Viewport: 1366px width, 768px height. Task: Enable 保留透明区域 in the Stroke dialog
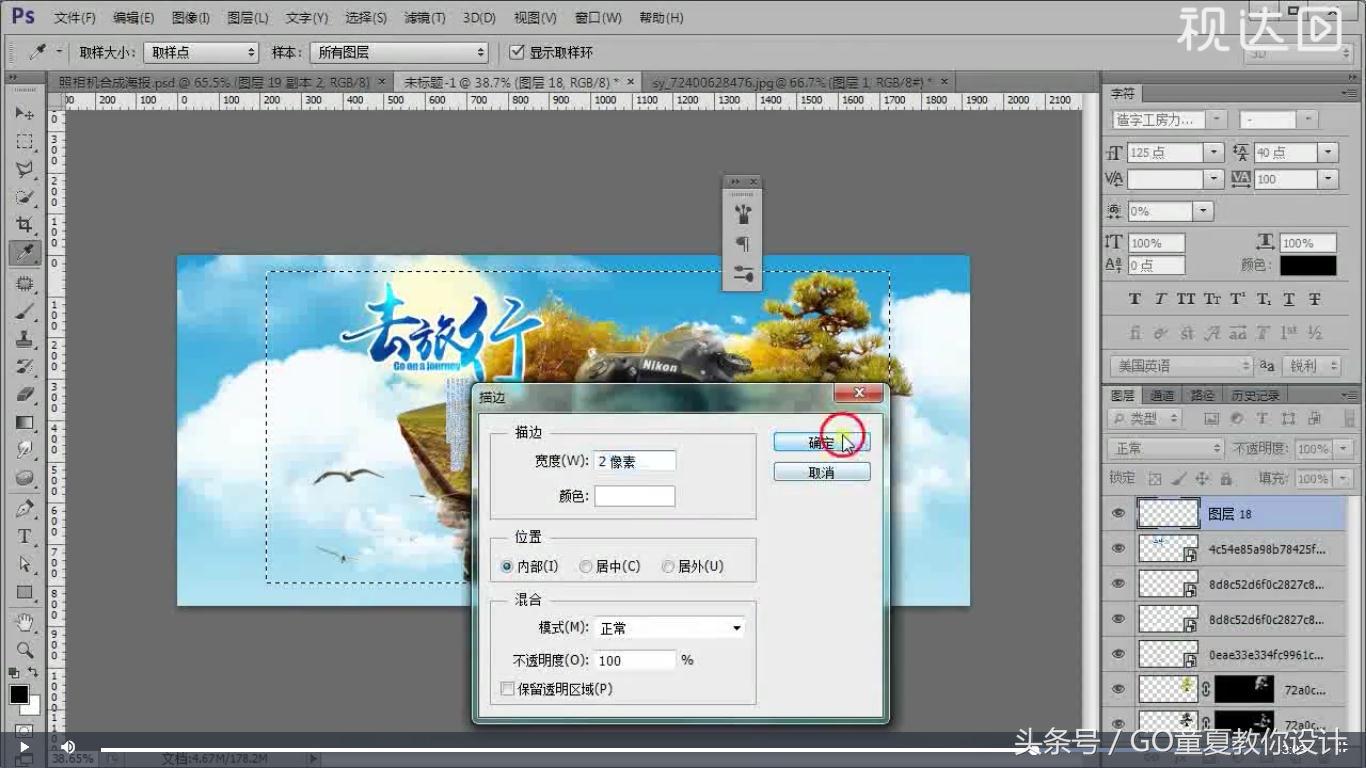[x=508, y=688]
